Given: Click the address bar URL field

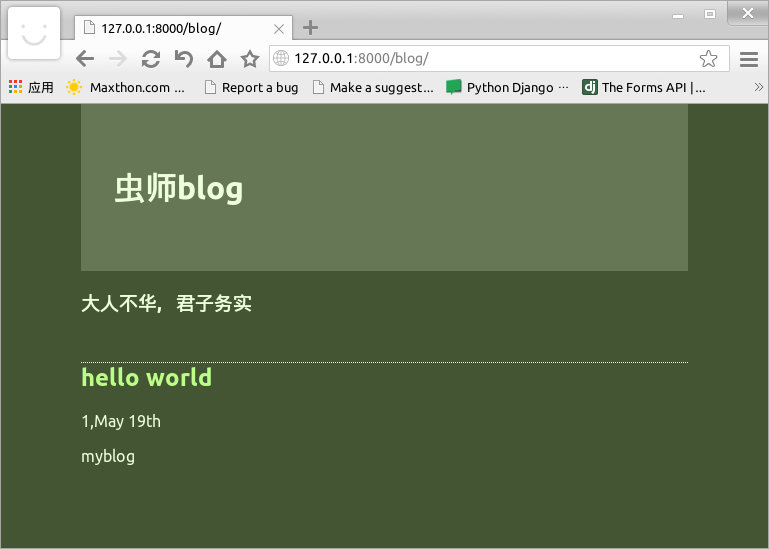Looking at the screenshot, I should tap(499, 58).
